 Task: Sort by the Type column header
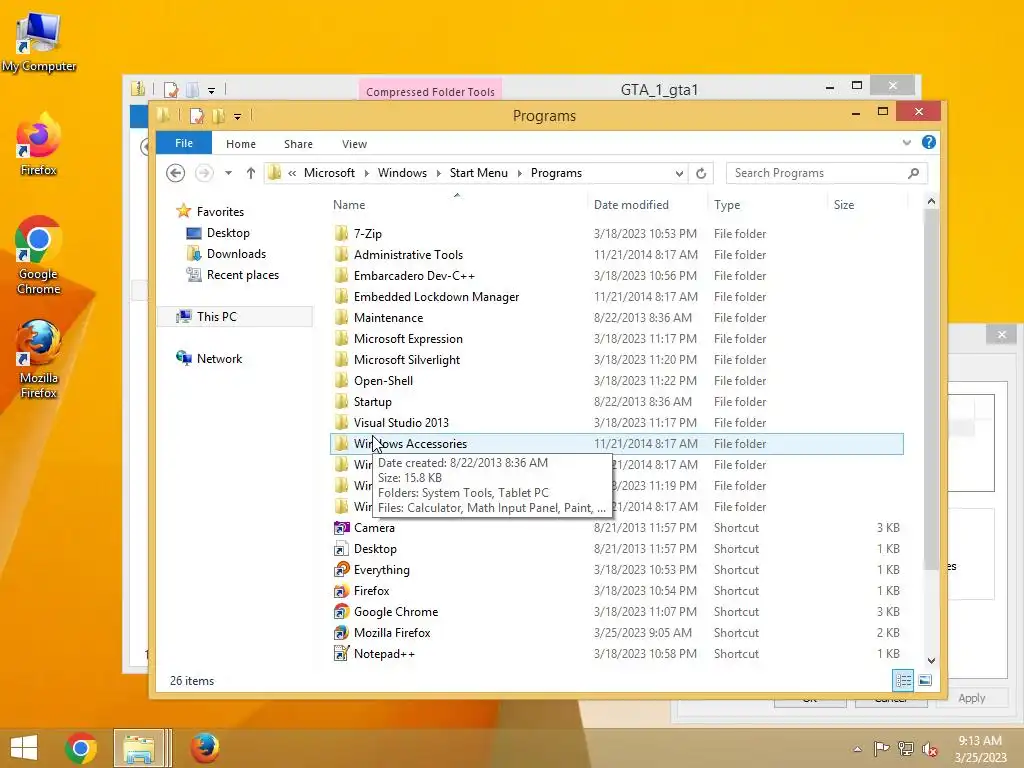click(x=727, y=205)
